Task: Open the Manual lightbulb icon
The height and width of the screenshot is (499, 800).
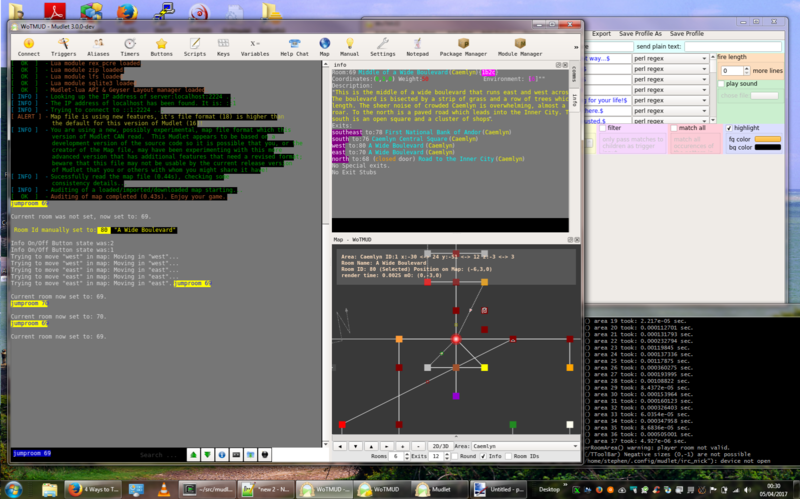Action: [x=349, y=47]
